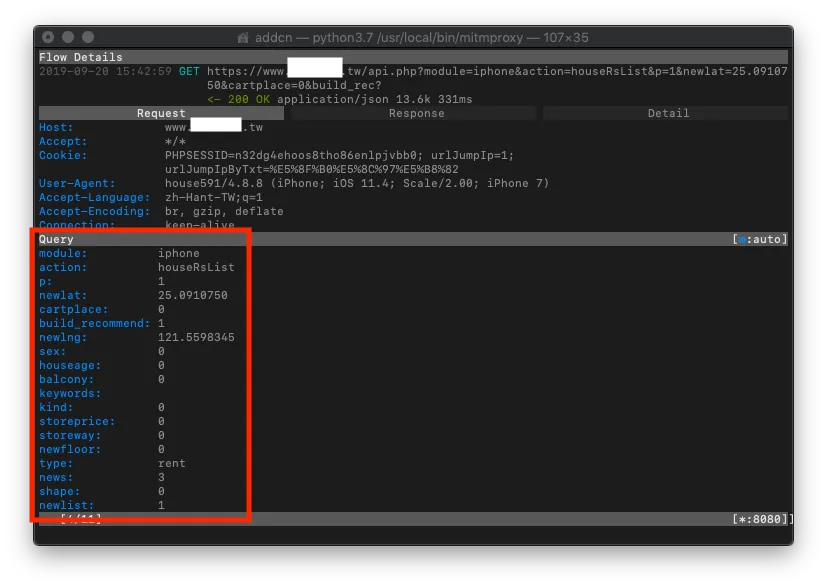The height and width of the screenshot is (587, 827).
Task: Select the module query value iphone
Action: tap(179, 254)
